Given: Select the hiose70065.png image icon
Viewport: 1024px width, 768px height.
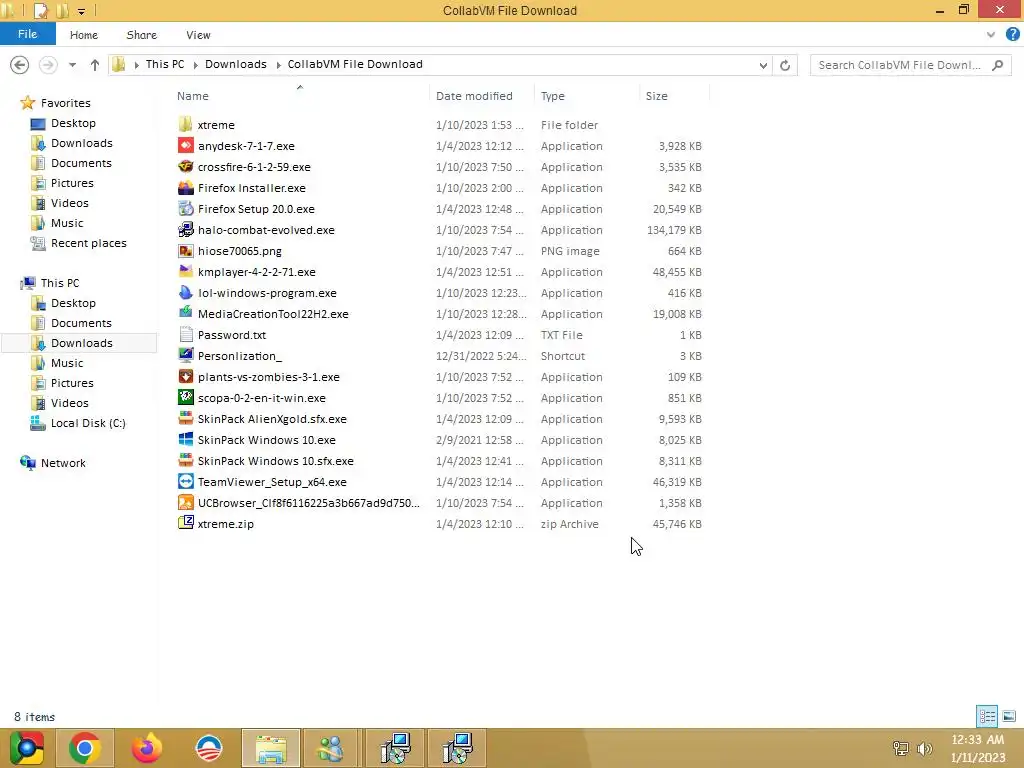Looking at the screenshot, I should [185, 251].
